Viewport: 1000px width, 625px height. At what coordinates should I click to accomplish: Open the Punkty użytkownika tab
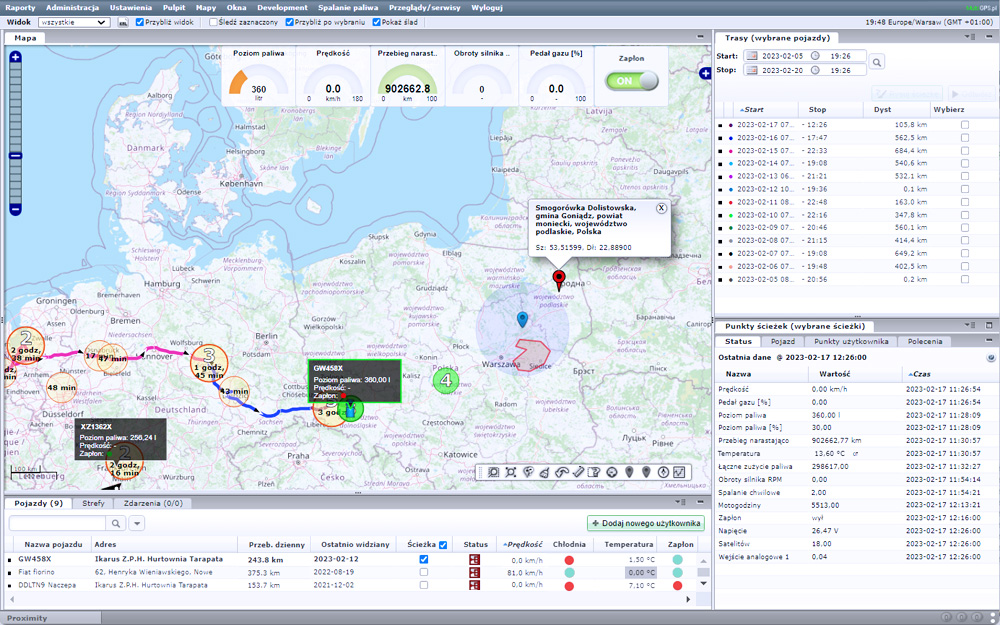[x=851, y=341]
